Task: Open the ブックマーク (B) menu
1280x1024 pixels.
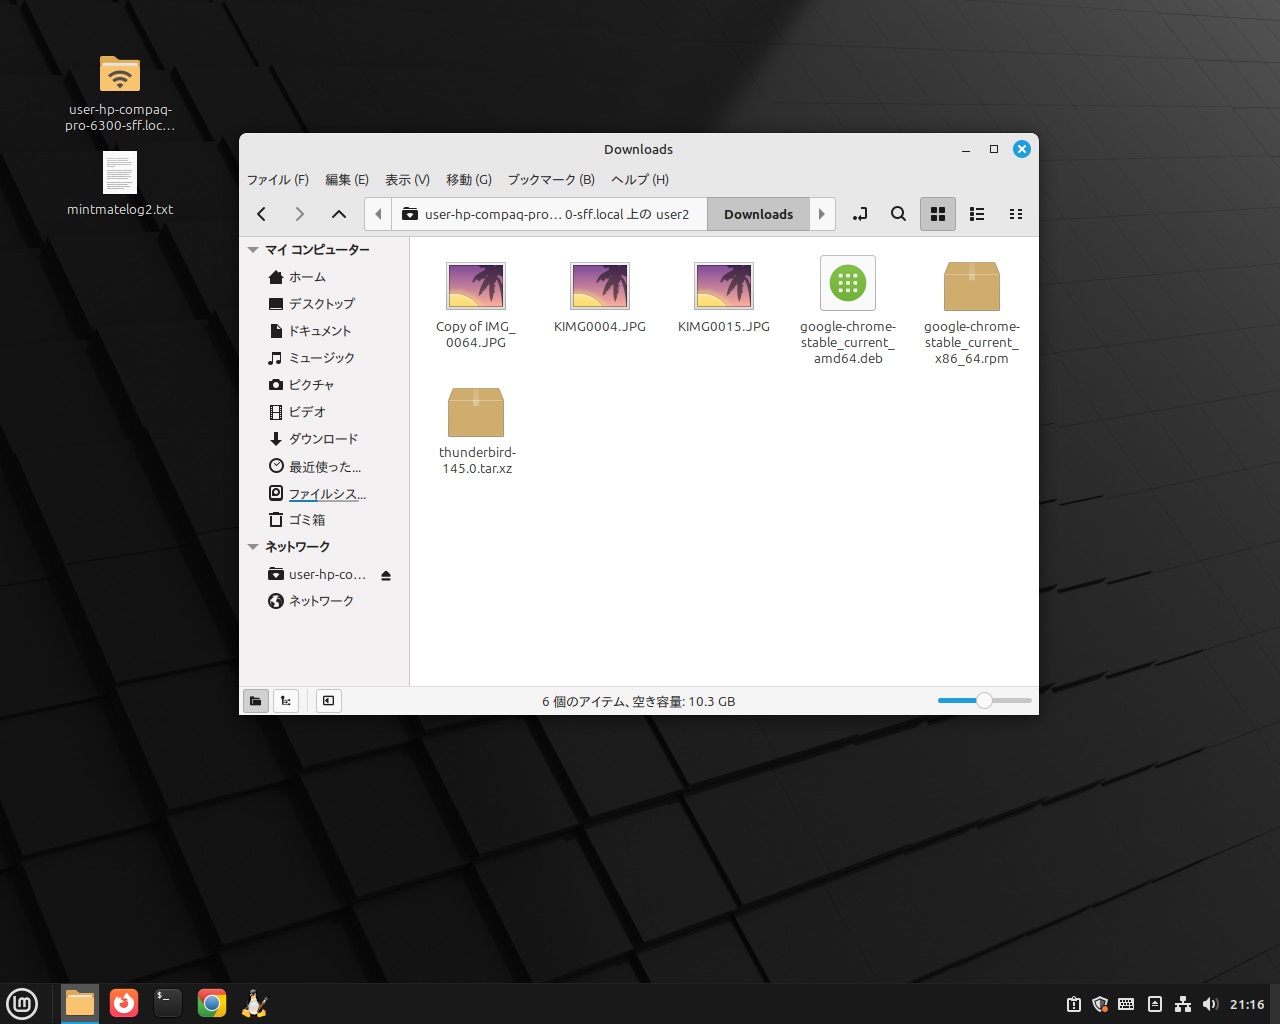Action: [550, 180]
